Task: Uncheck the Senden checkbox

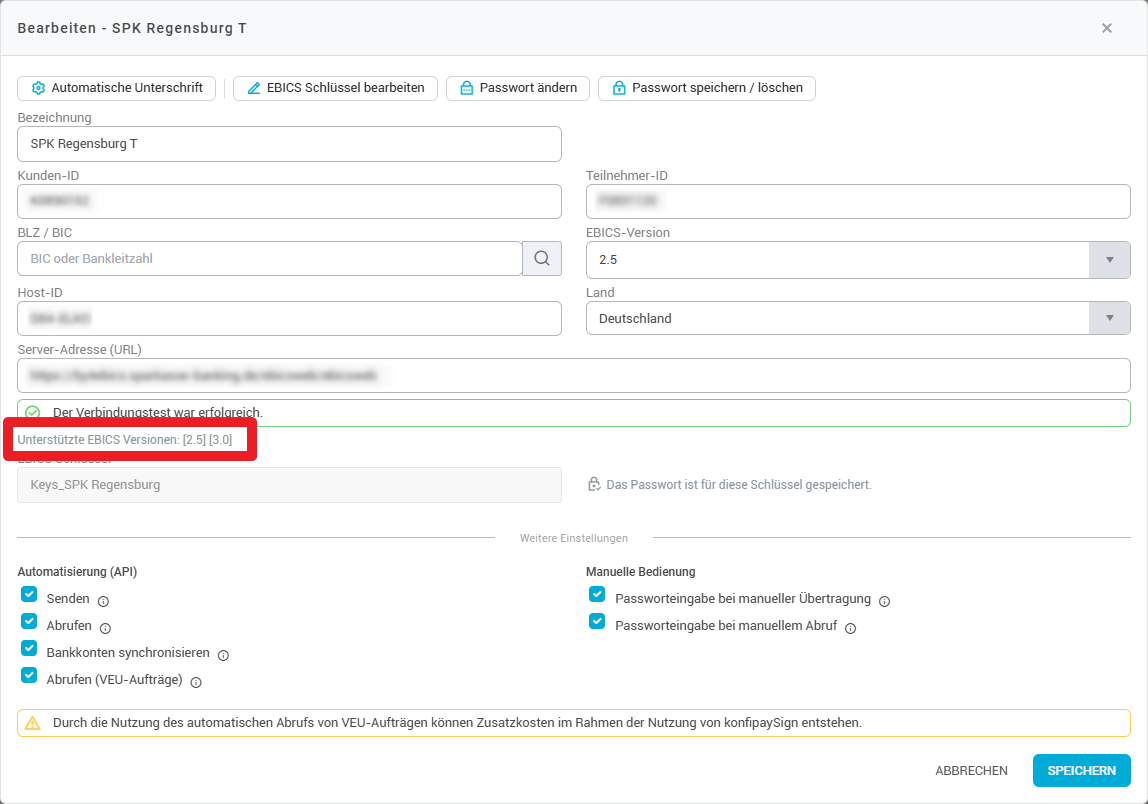Action: [29, 594]
